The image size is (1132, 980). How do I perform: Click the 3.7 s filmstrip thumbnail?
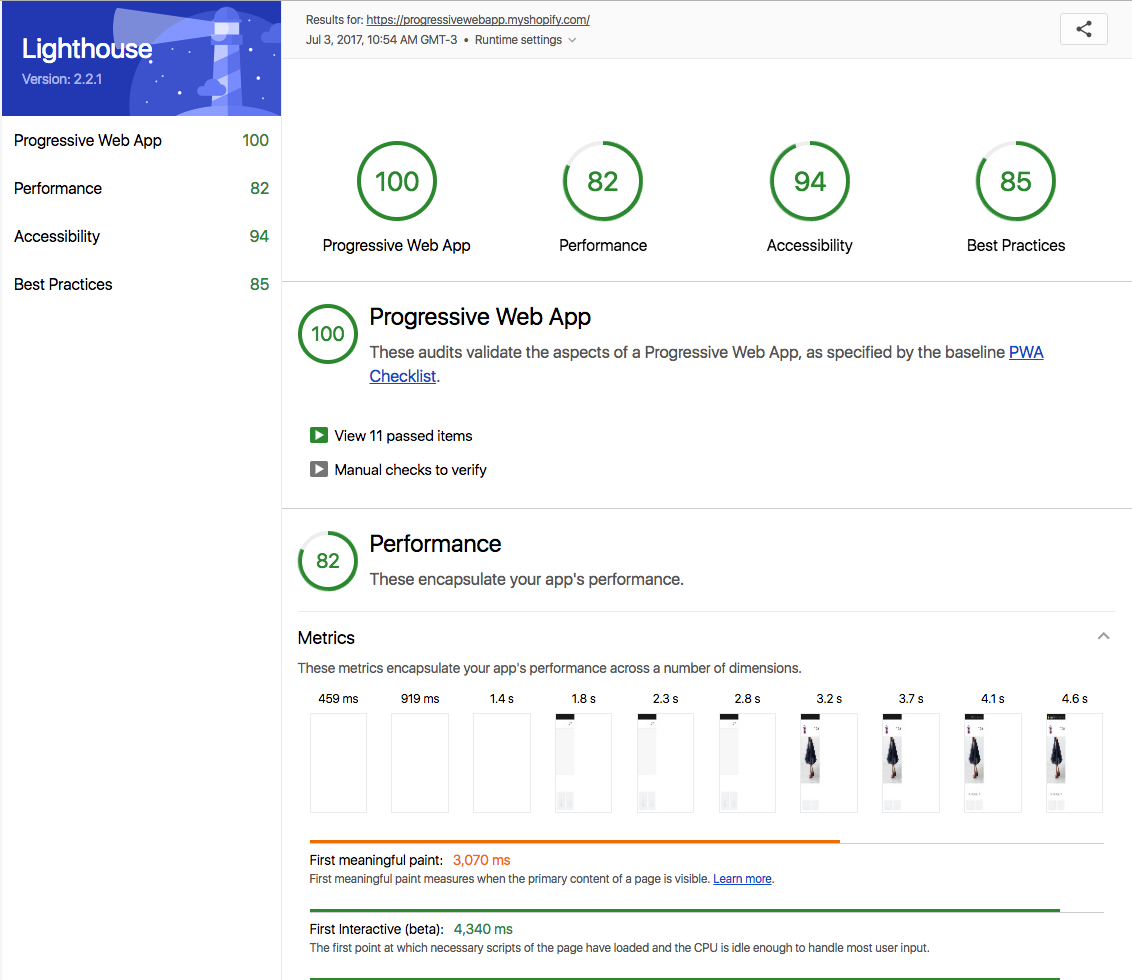click(x=911, y=763)
